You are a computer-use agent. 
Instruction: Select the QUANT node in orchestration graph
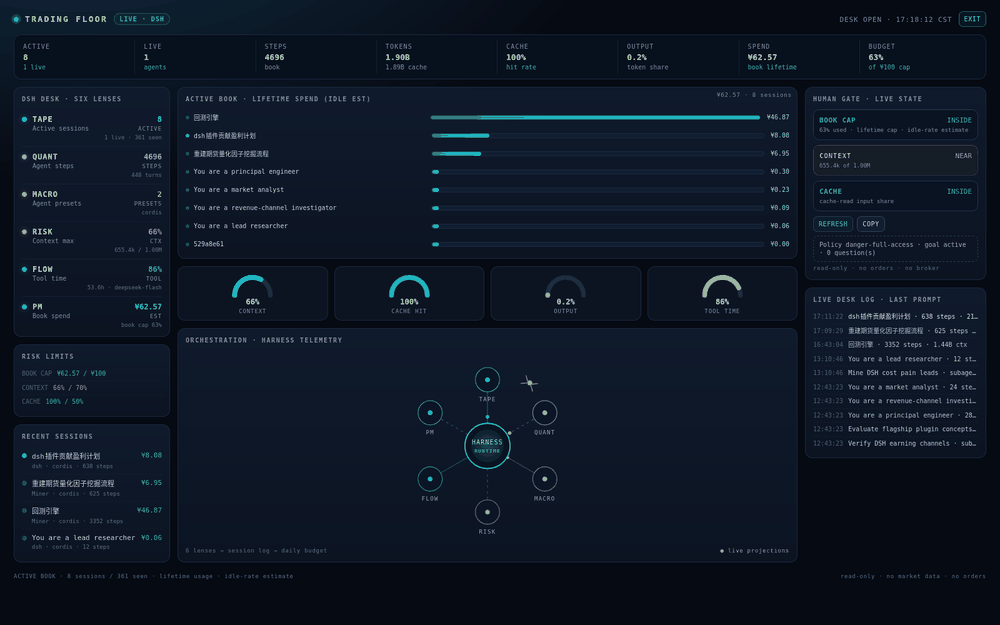(545, 413)
